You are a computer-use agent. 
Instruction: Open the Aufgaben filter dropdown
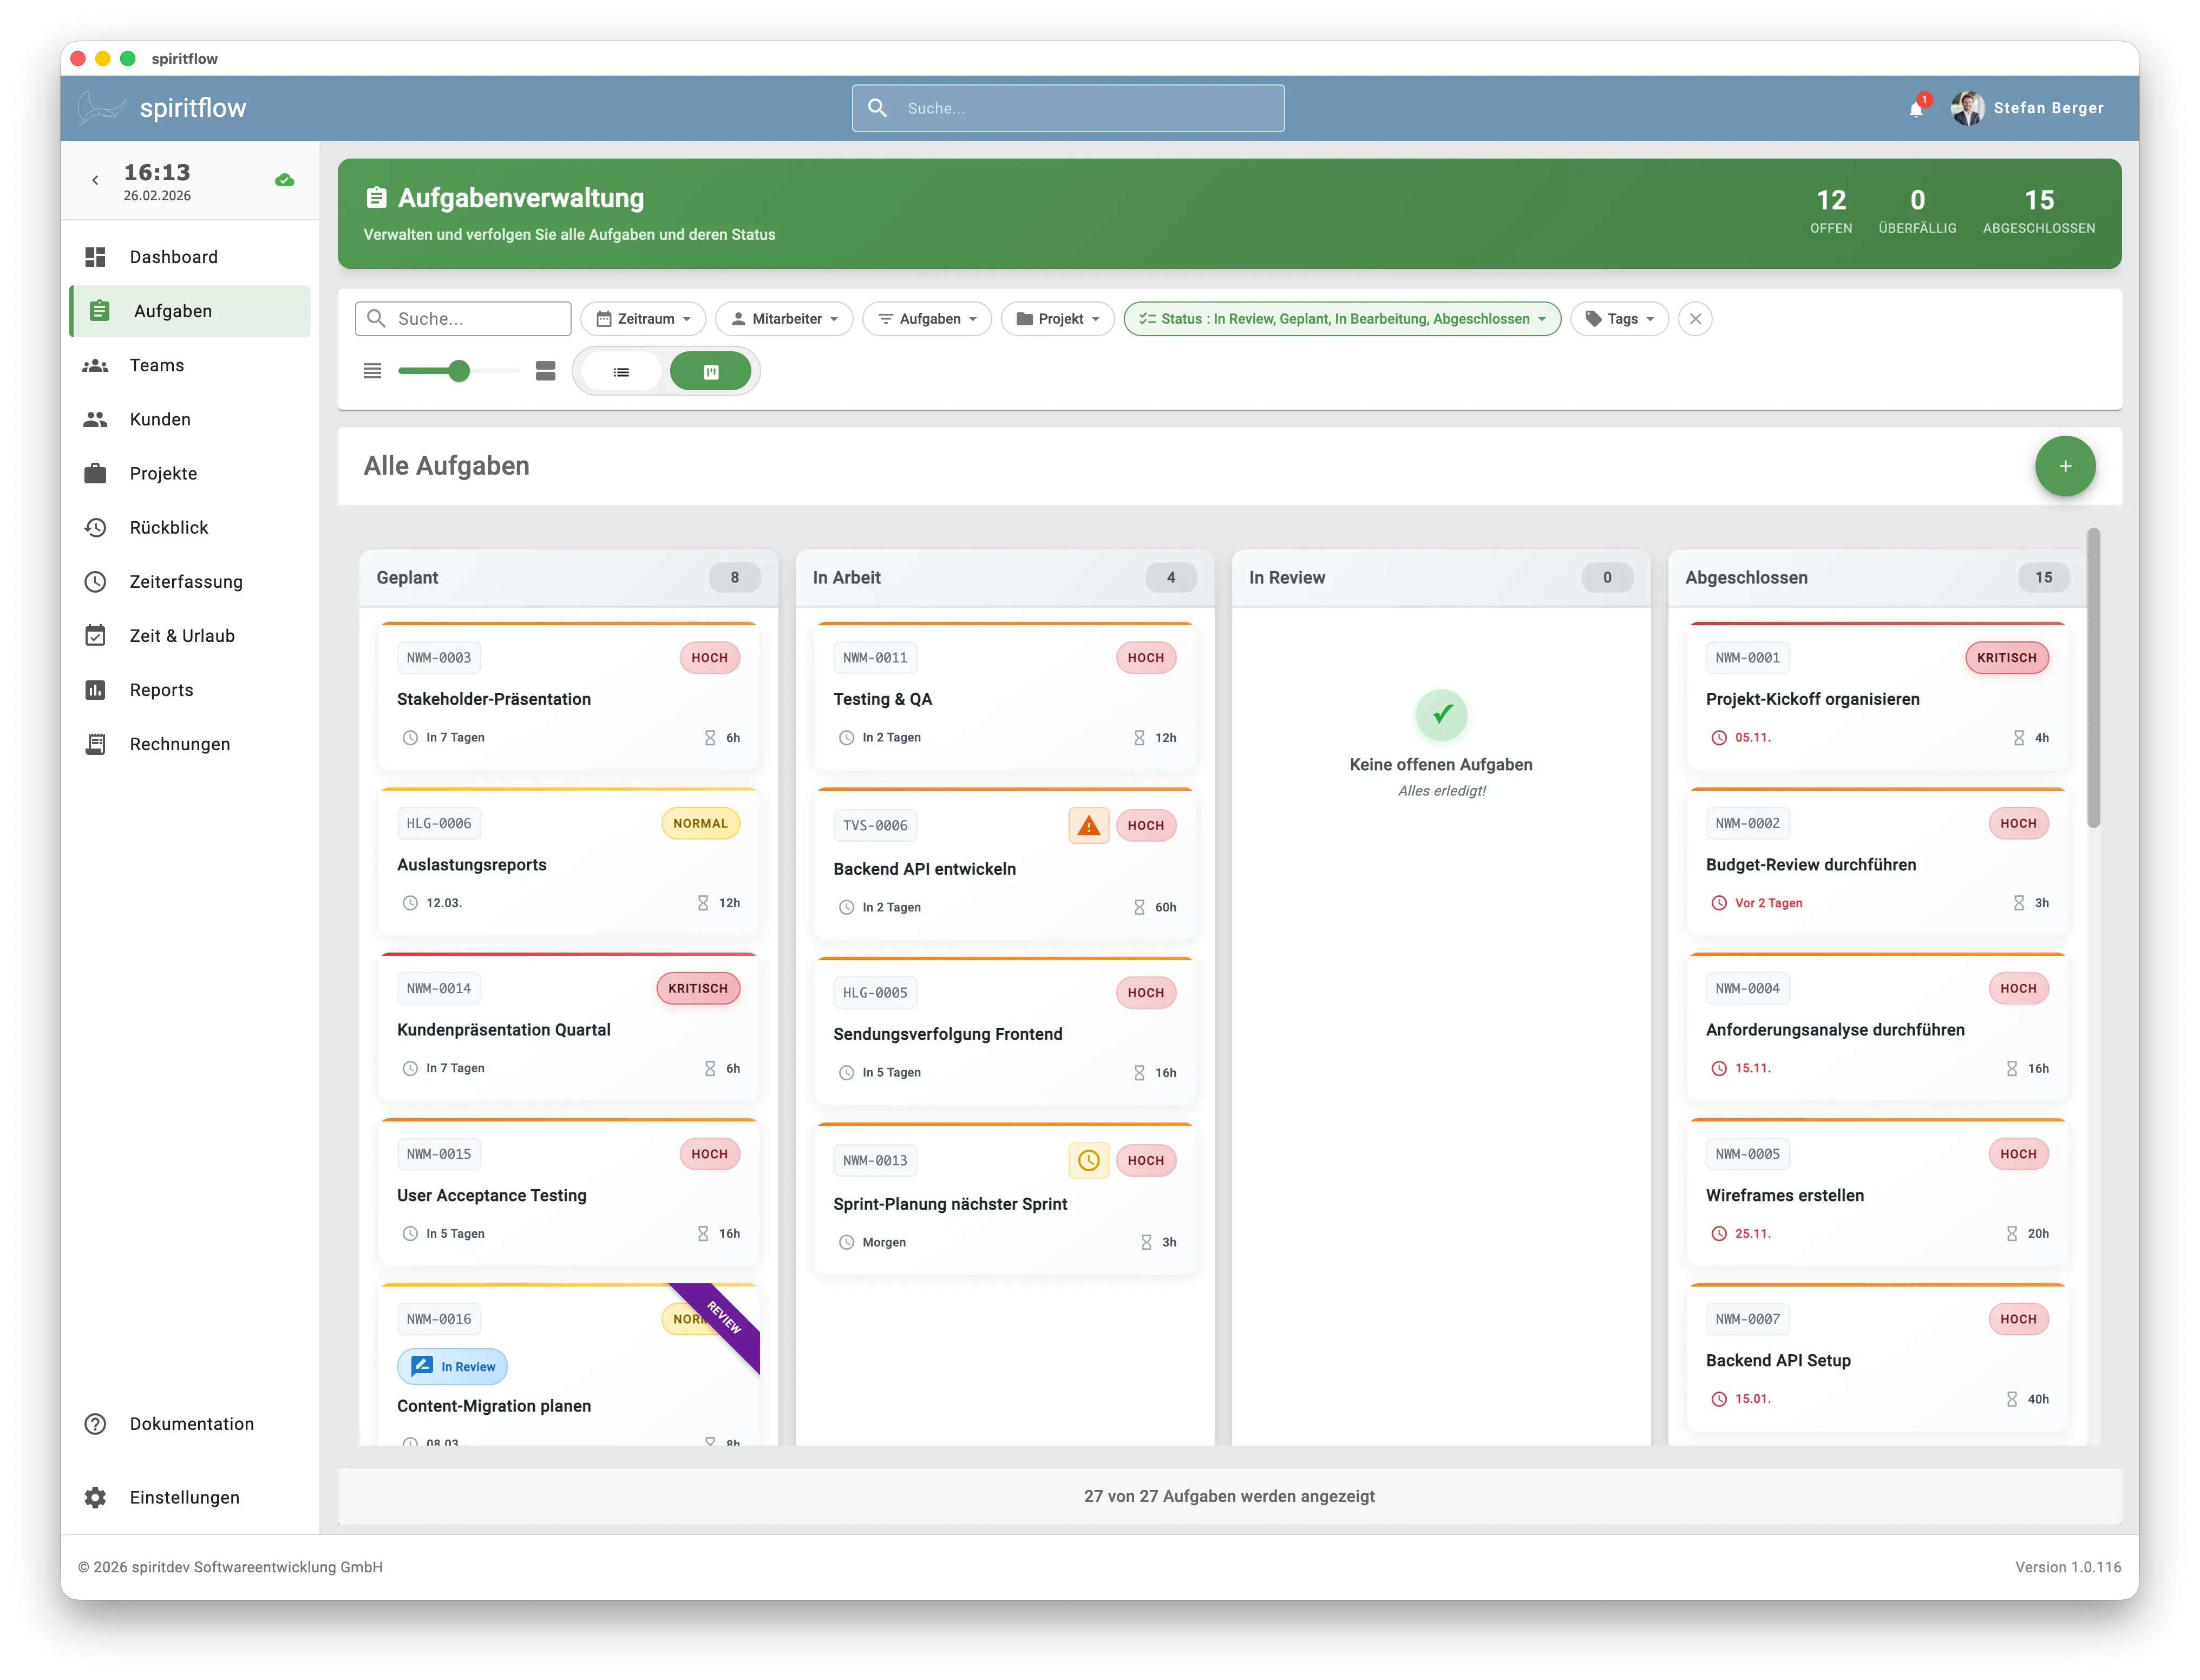927,319
